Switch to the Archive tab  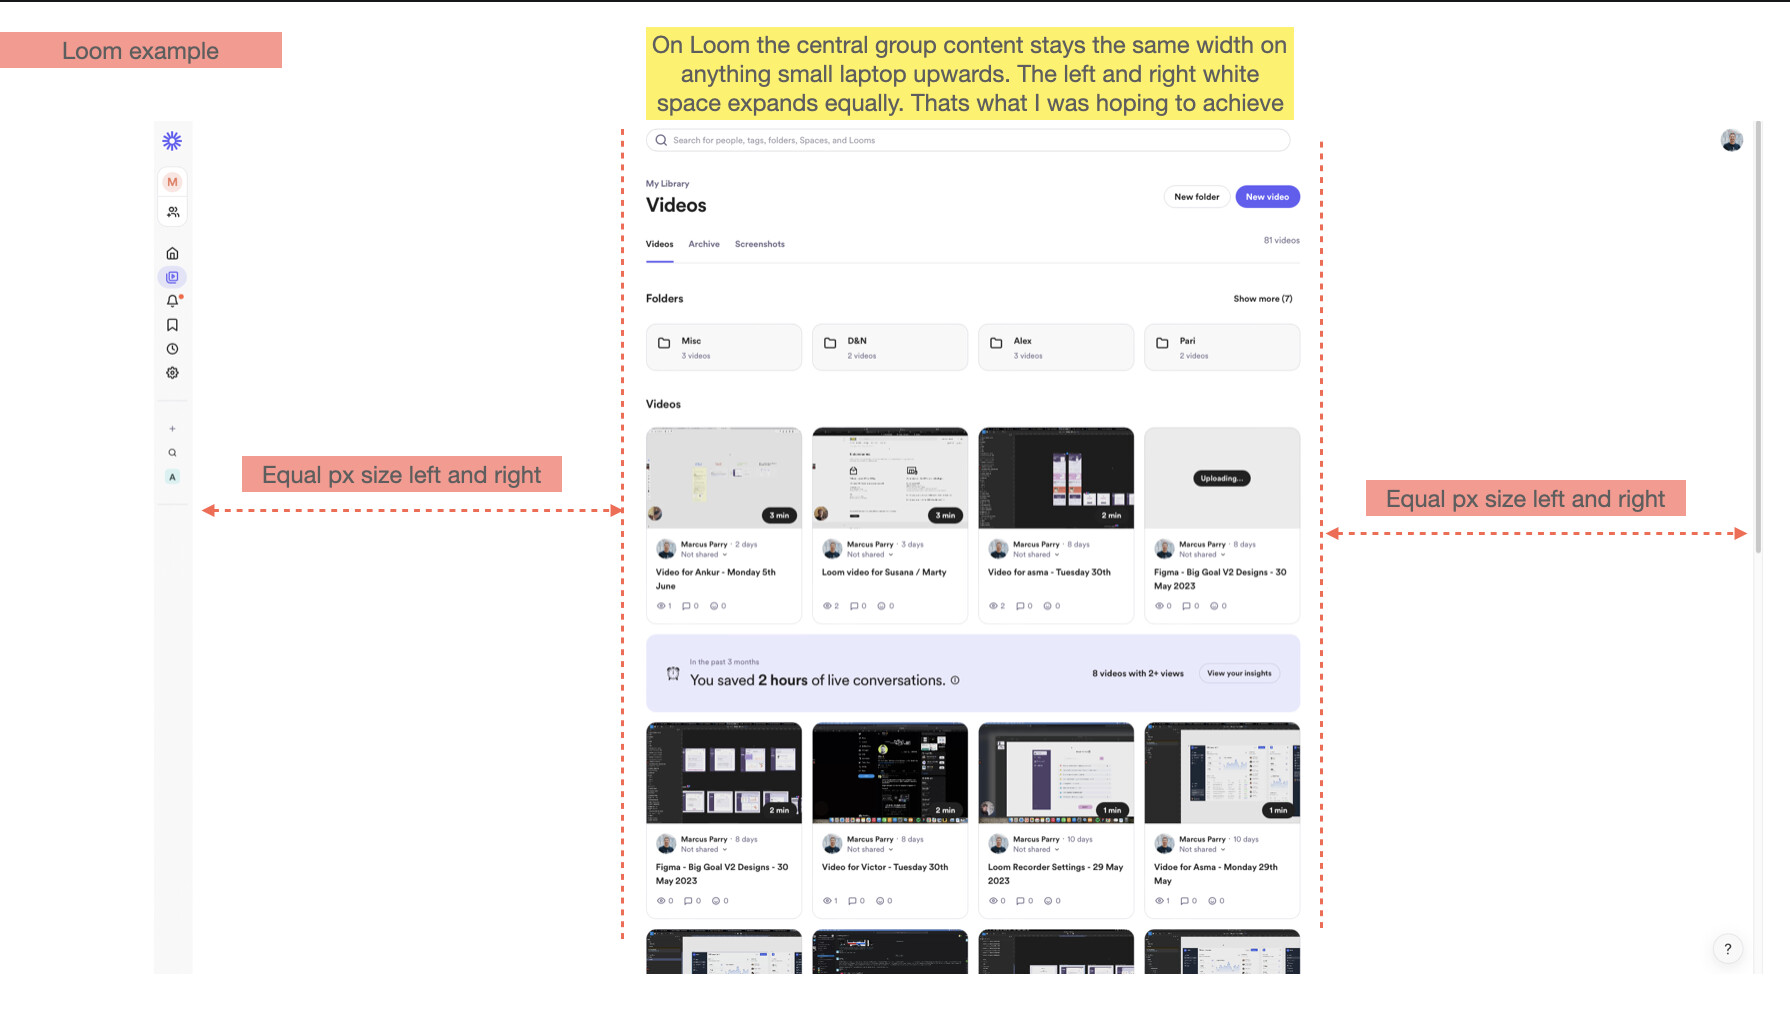(704, 243)
